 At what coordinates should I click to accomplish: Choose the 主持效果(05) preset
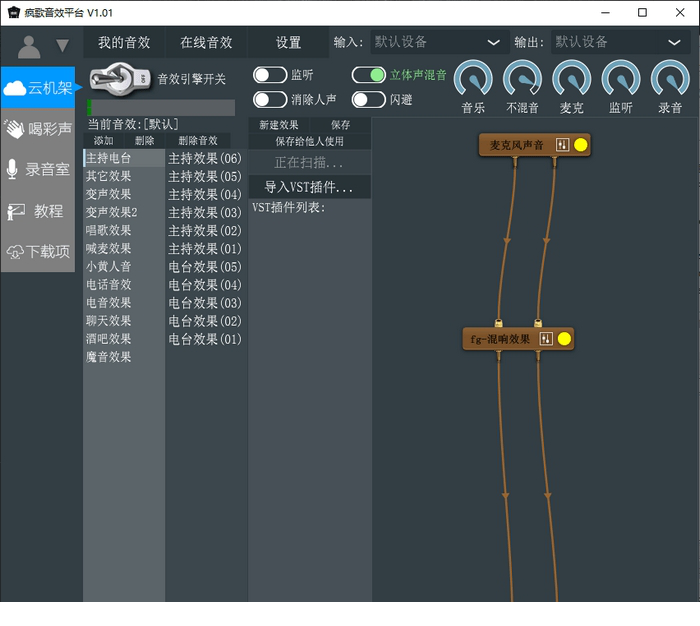[206, 176]
